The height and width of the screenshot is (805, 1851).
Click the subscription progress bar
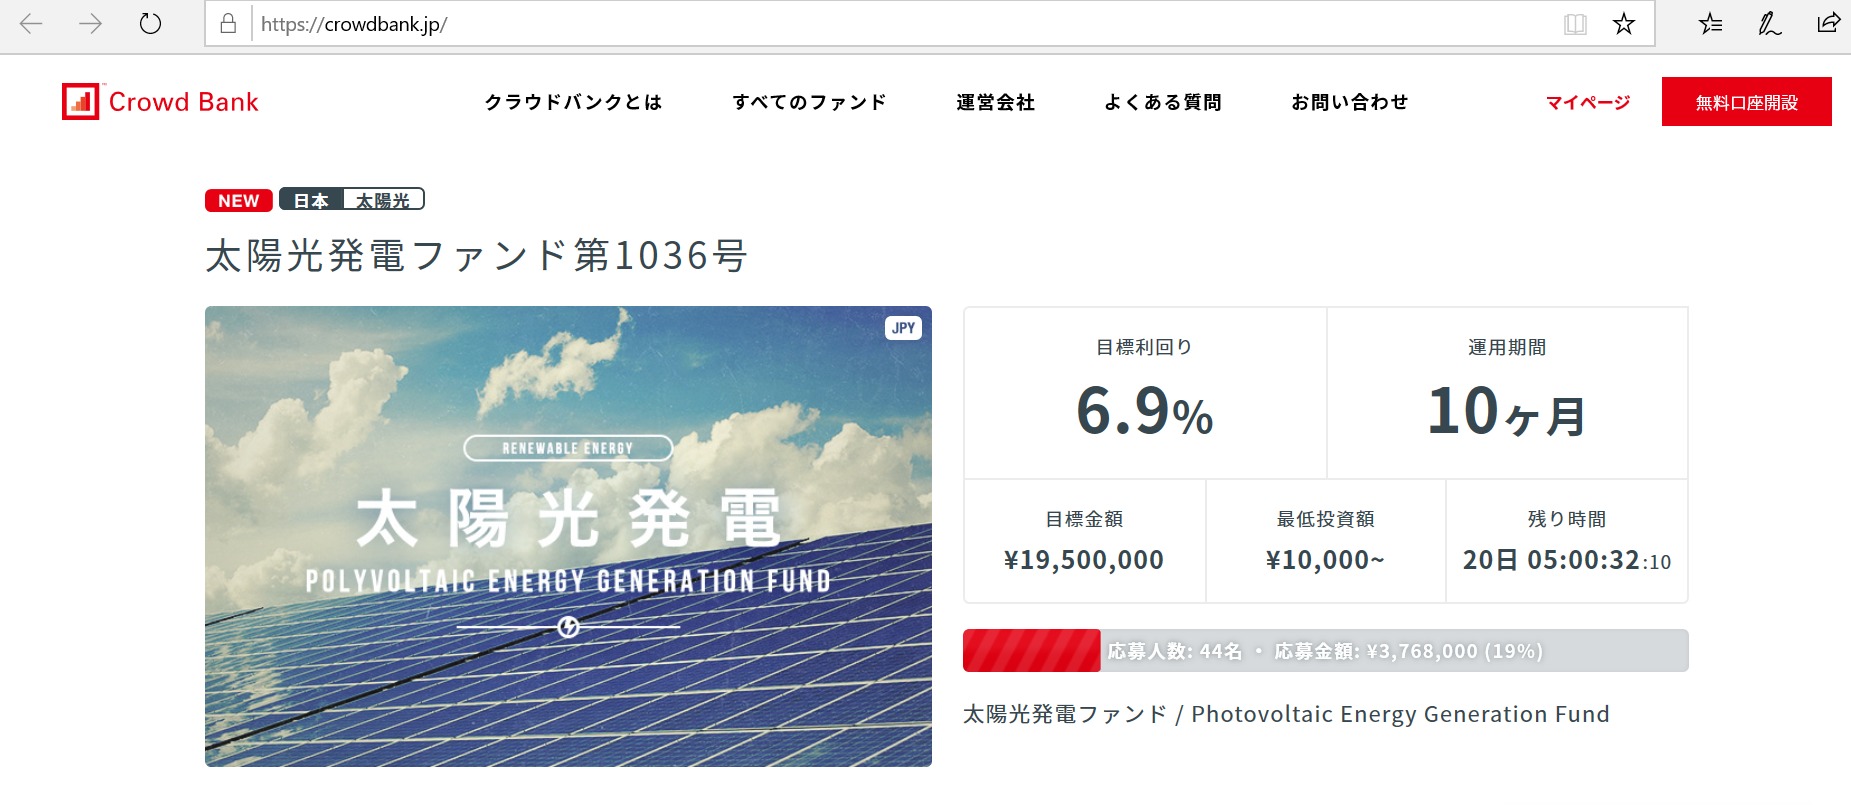(x=1325, y=651)
